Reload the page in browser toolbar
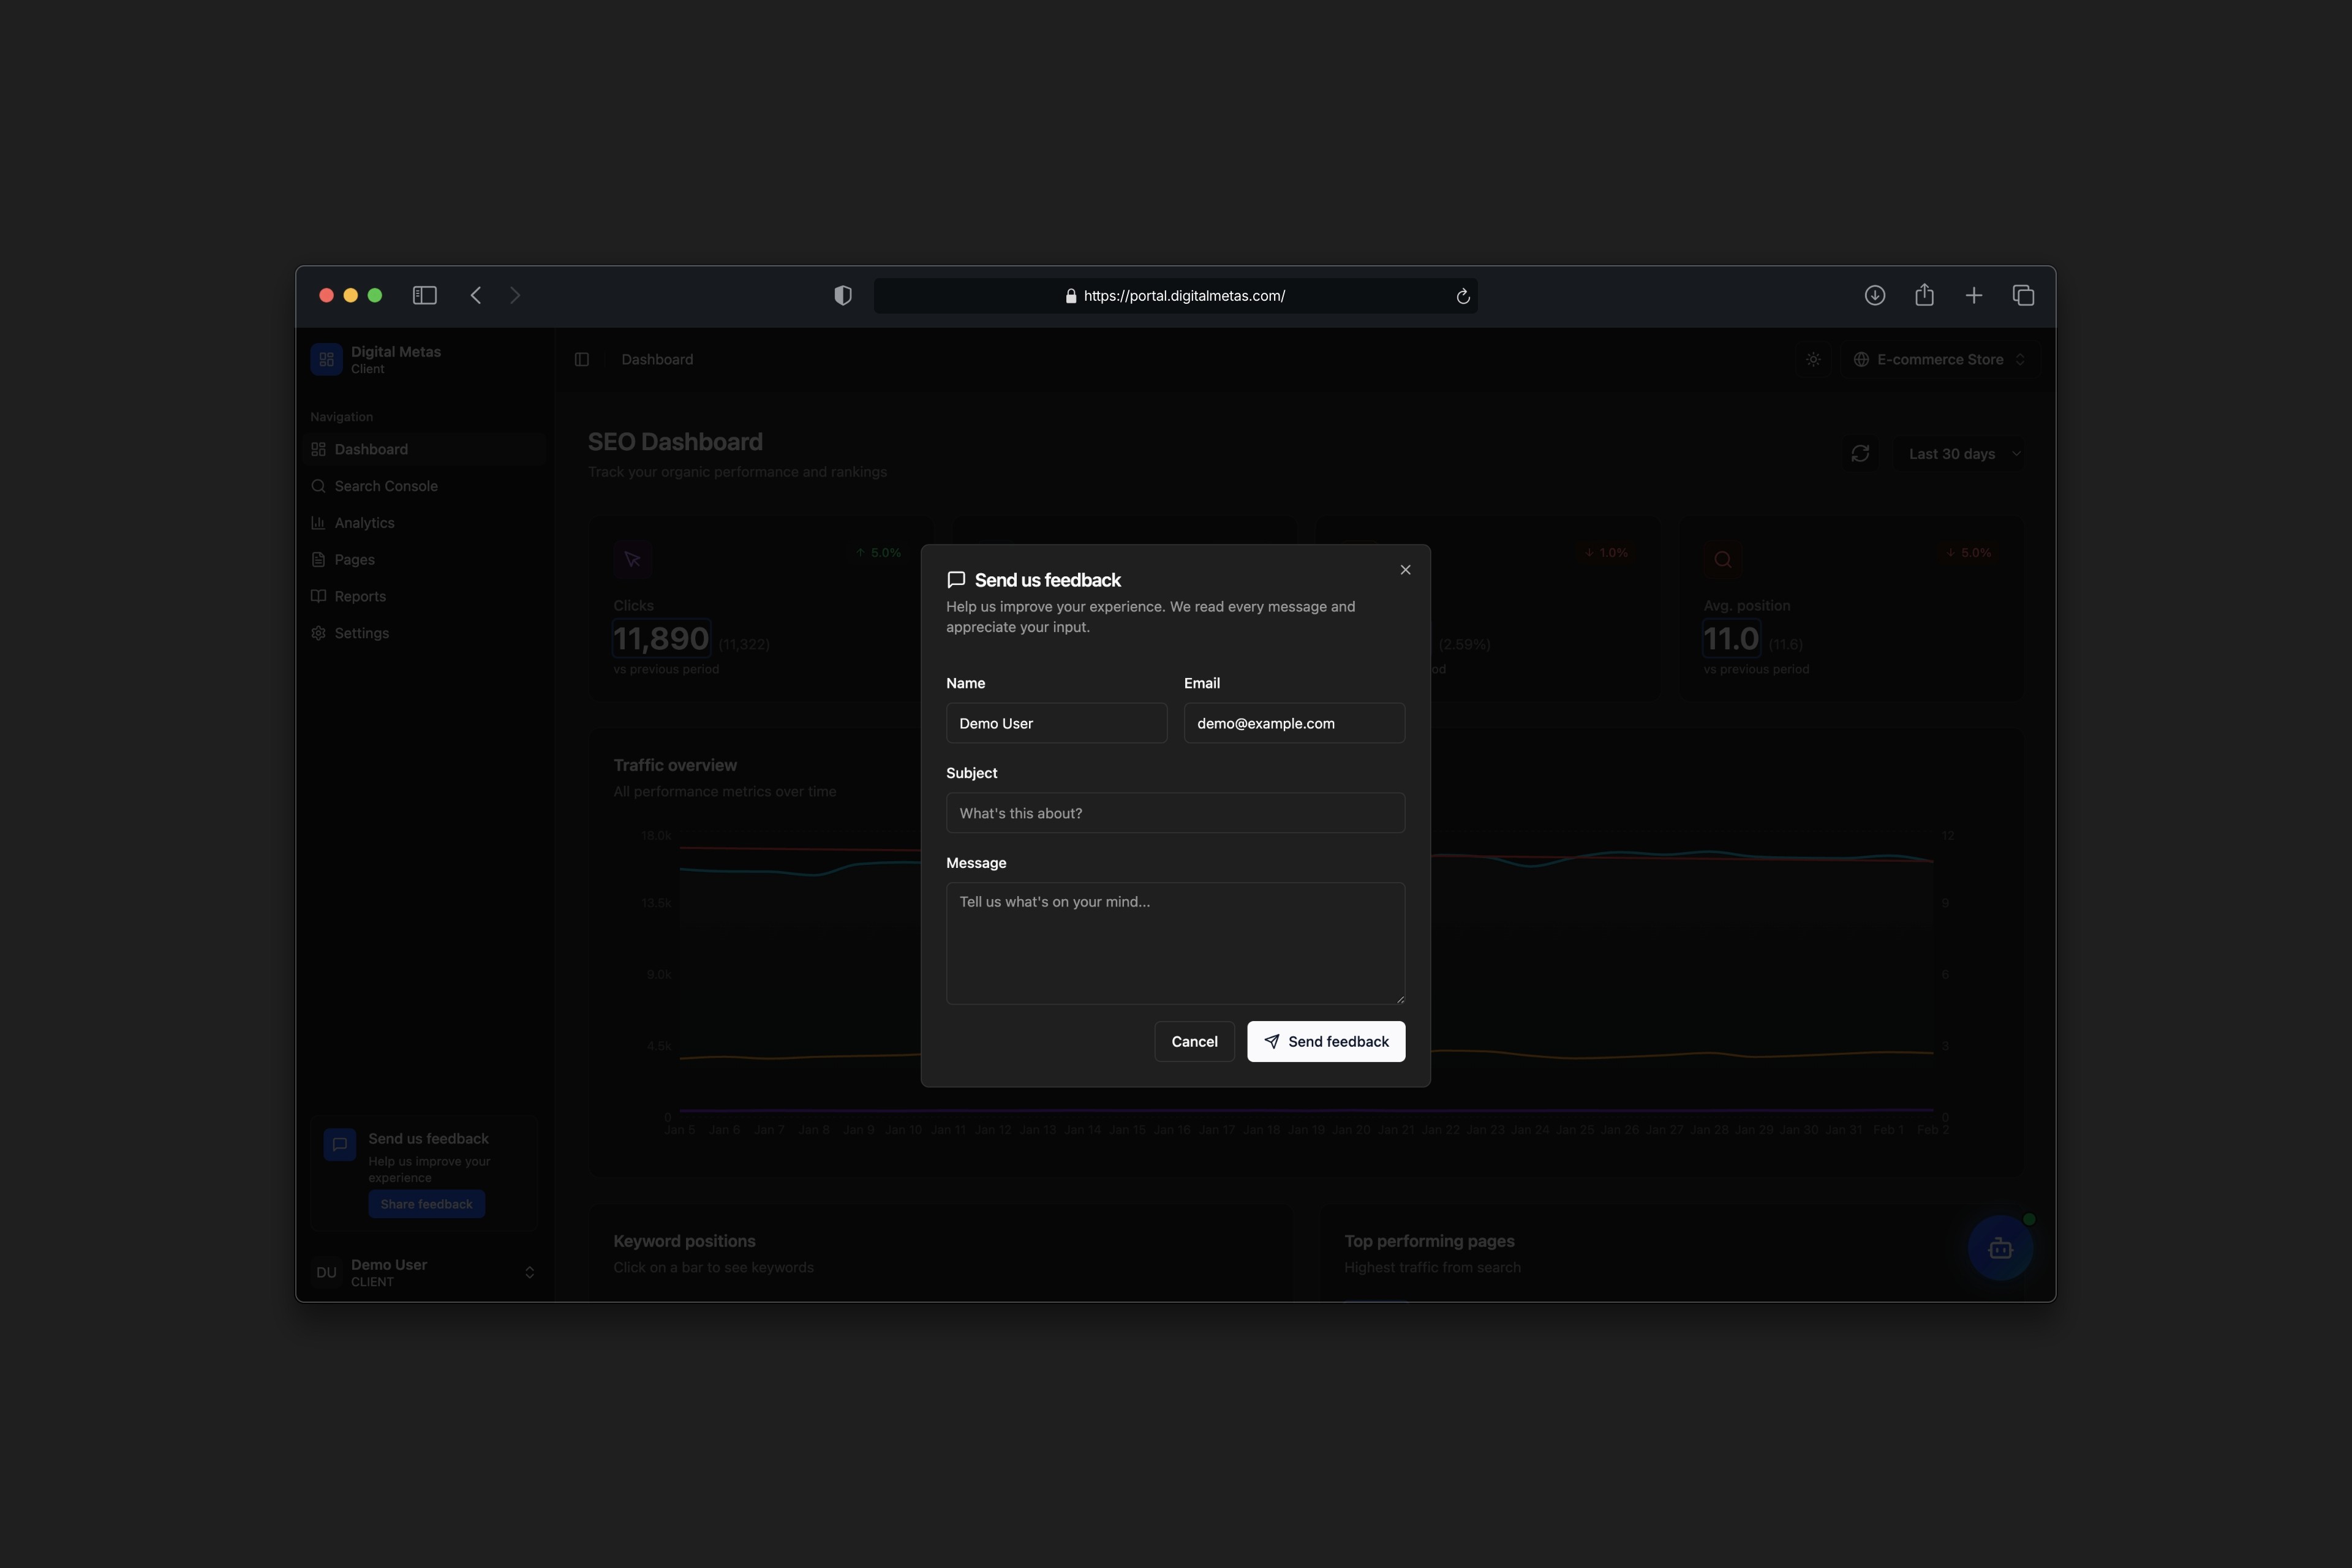This screenshot has height=1568, width=2352. click(1463, 296)
